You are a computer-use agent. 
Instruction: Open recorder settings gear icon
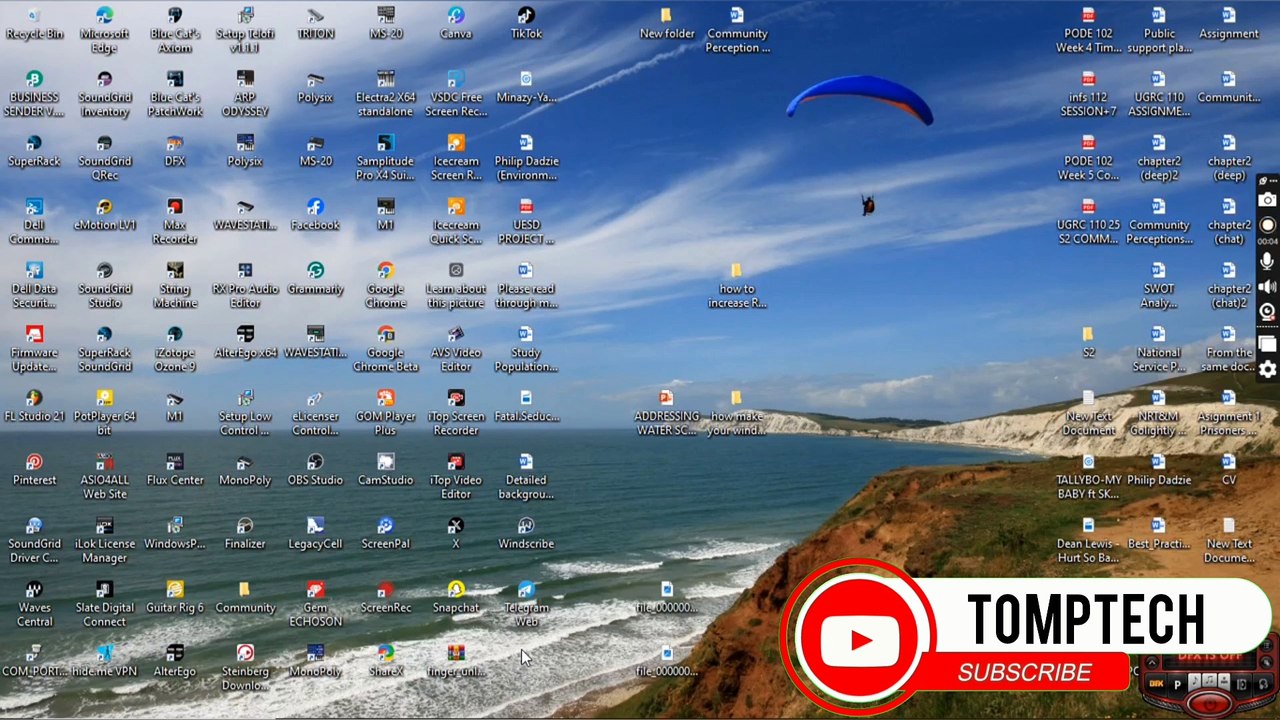click(1267, 369)
